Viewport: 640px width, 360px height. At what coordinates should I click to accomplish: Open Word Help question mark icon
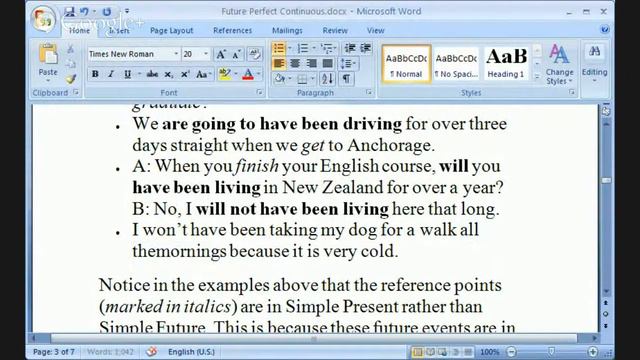pyautogui.click(x=604, y=30)
